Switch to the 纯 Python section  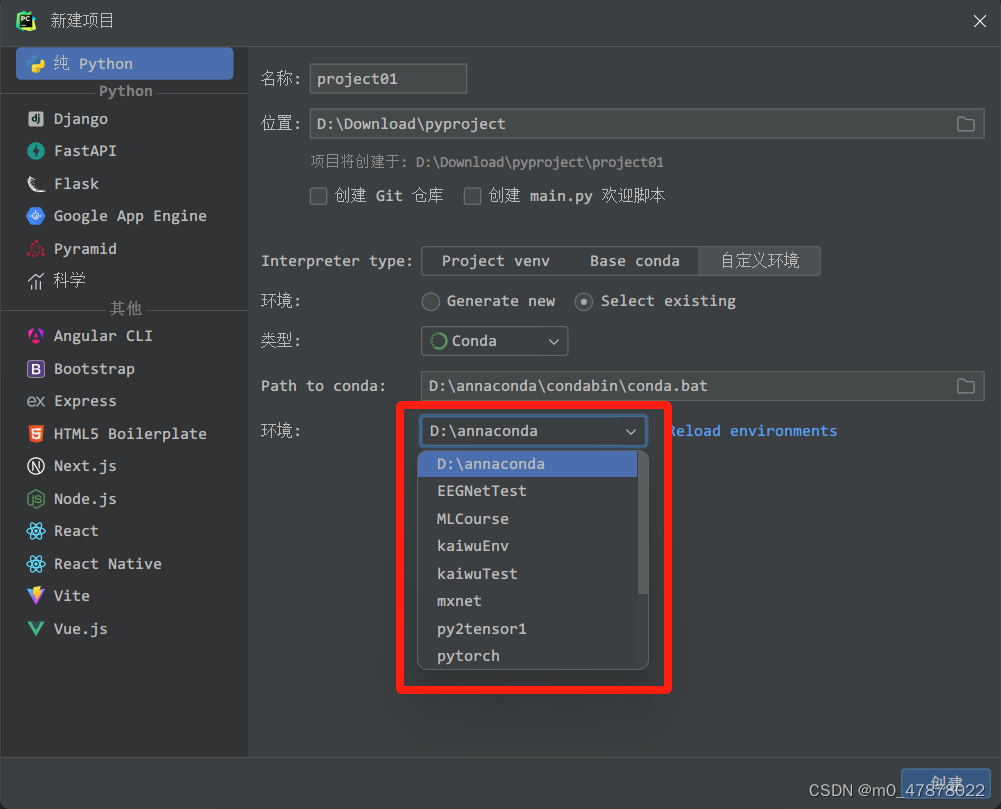(x=124, y=63)
